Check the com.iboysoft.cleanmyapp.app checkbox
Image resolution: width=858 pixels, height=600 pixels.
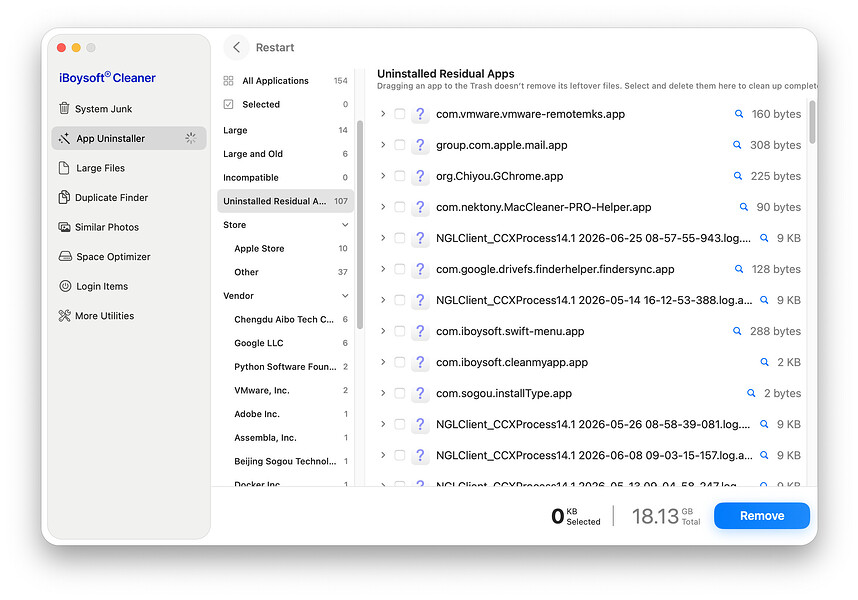click(x=400, y=362)
